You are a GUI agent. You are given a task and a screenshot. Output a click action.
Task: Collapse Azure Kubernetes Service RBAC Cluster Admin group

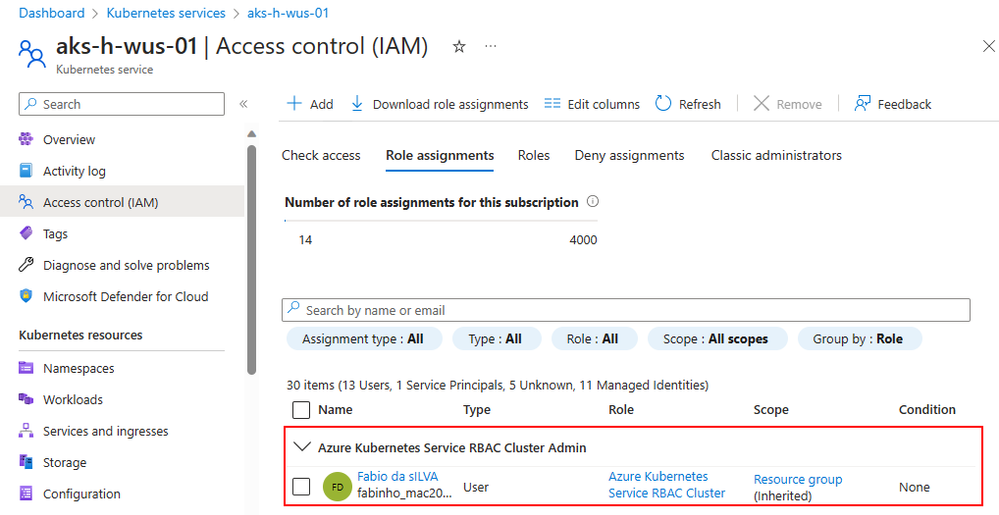click(x=301, y=447)
